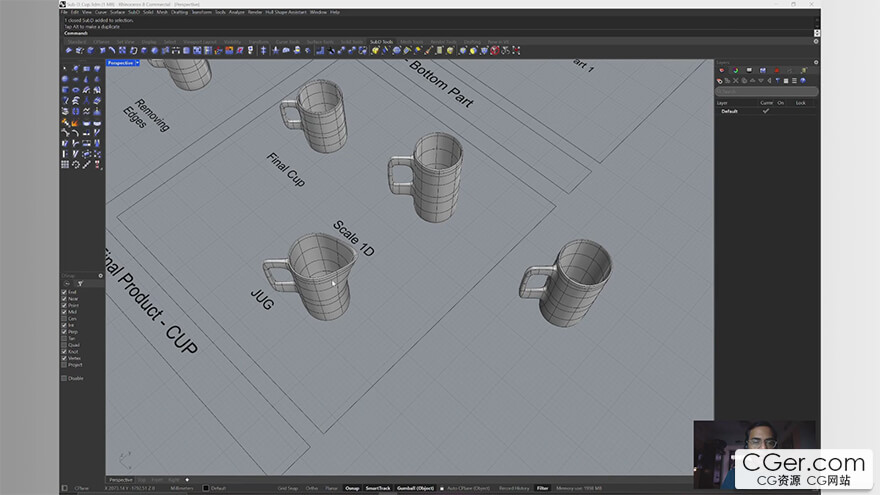Open the SubD menu
880x495 pixels.
132,12
